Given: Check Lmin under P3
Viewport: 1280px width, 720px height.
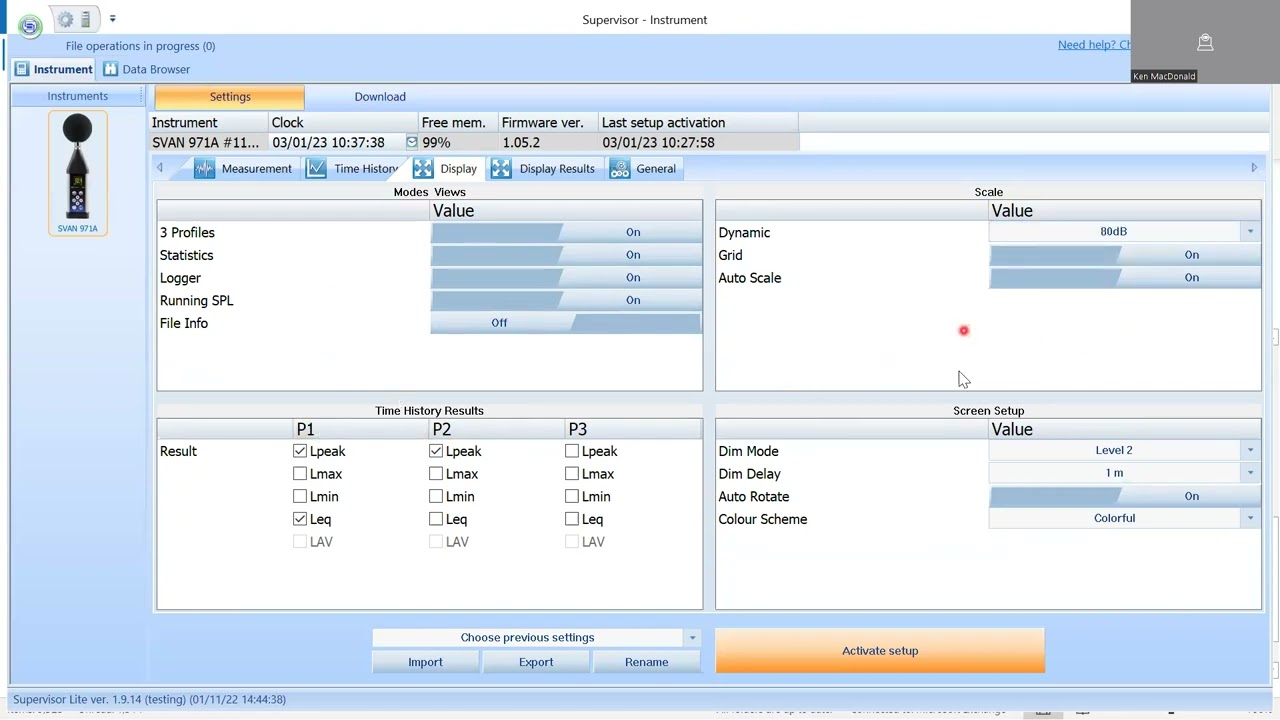Looking at the screenshot, I should tap(572, 496).
